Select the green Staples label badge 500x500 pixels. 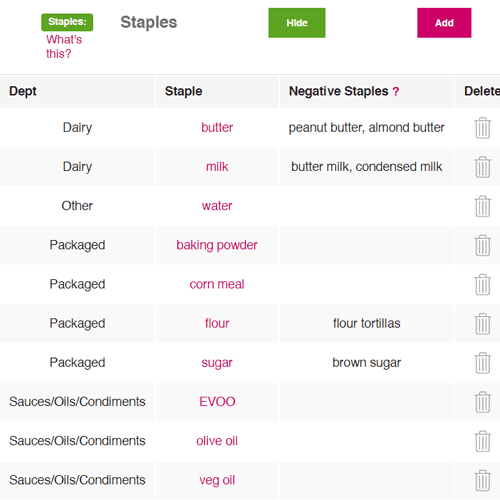coord(67,22)
